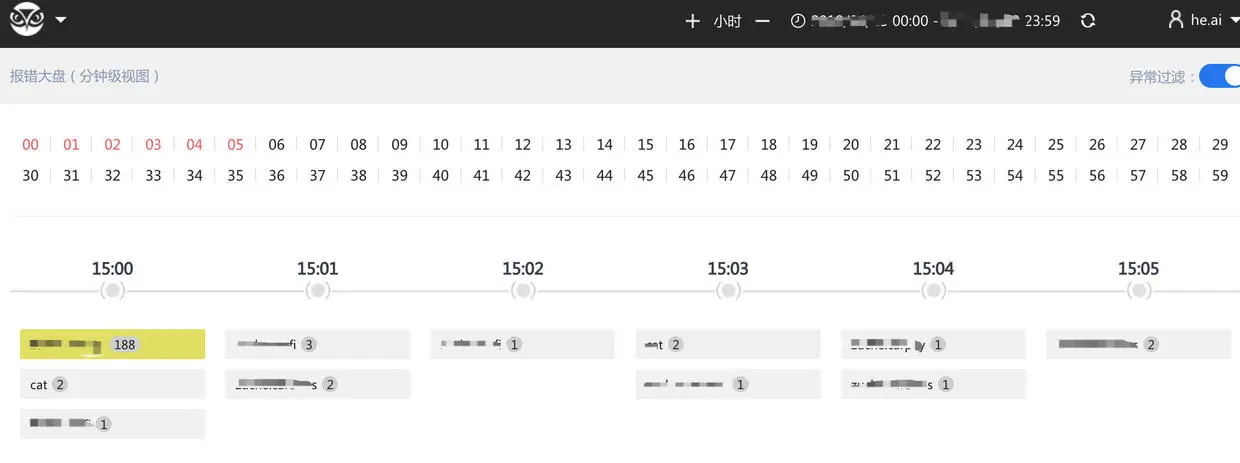Screen dimensions: 1240x463
Task: Click the user profile icon
Action: [x=1176, y=20]
